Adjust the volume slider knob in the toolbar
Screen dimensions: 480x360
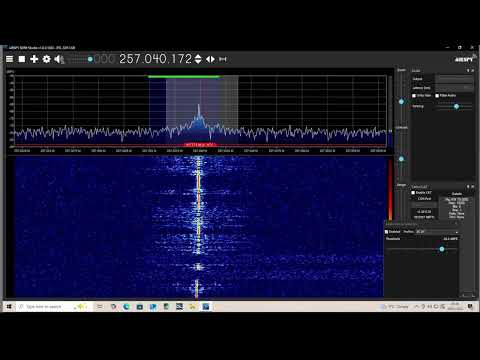click(x=90, y=59)
